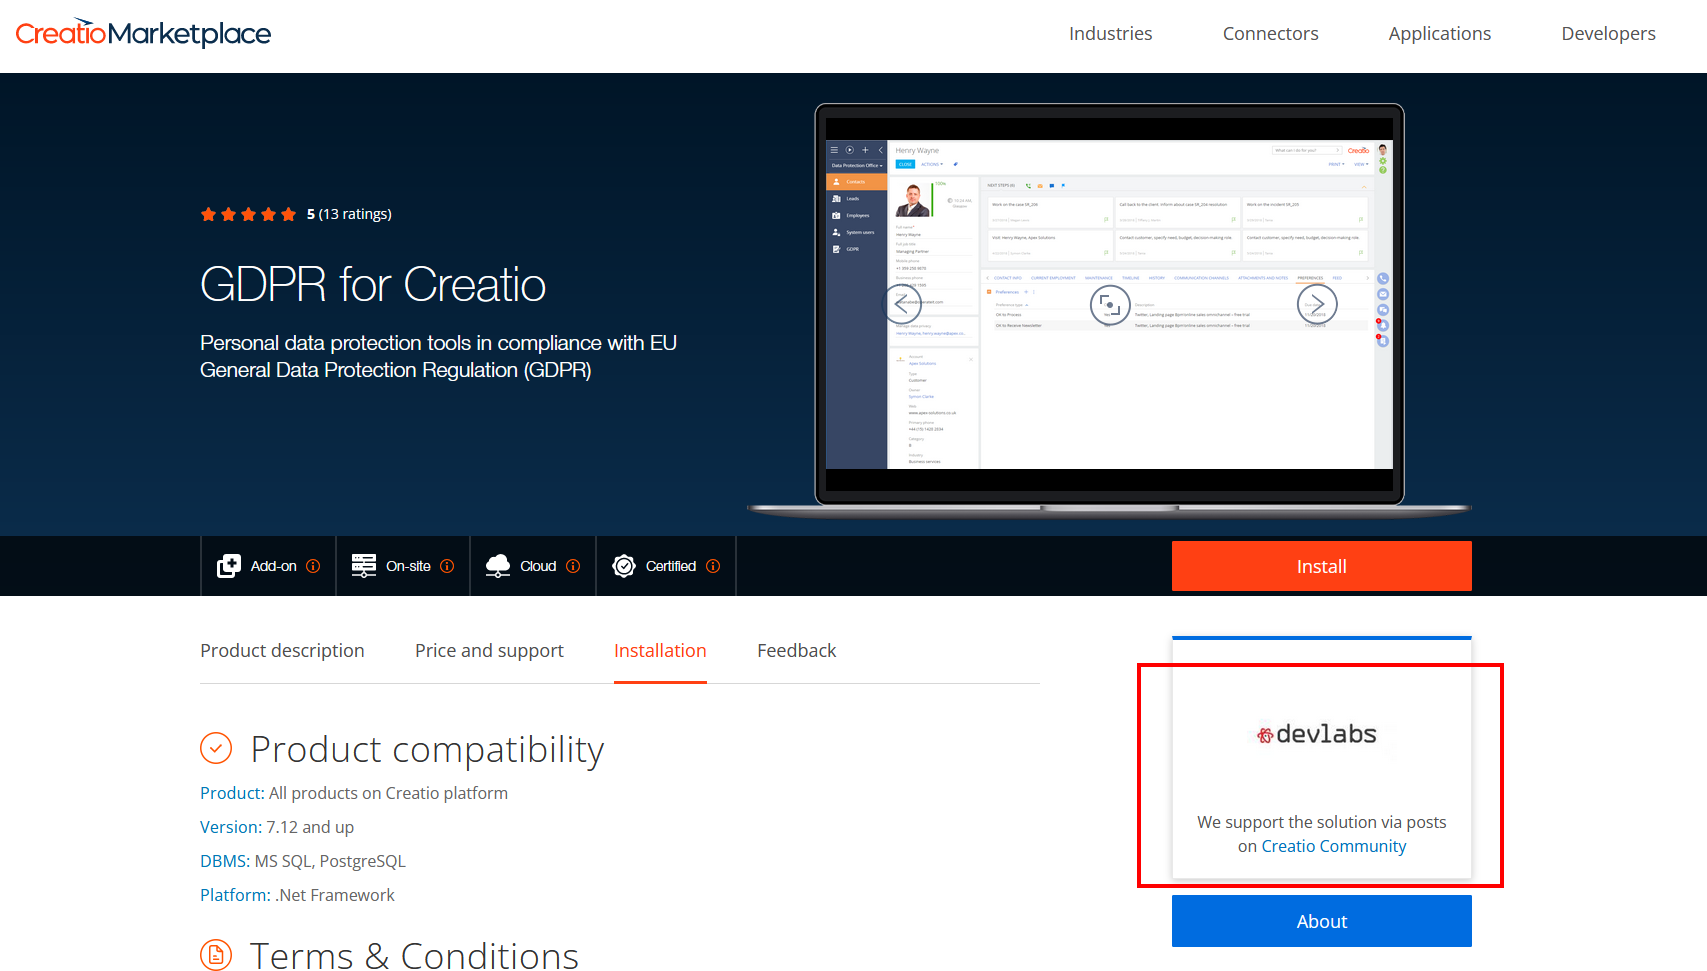This screenshot has width=1707, height=971.
Task: Switch to Price and support tab
Action: pyautogui.click(x=489, y=651)
